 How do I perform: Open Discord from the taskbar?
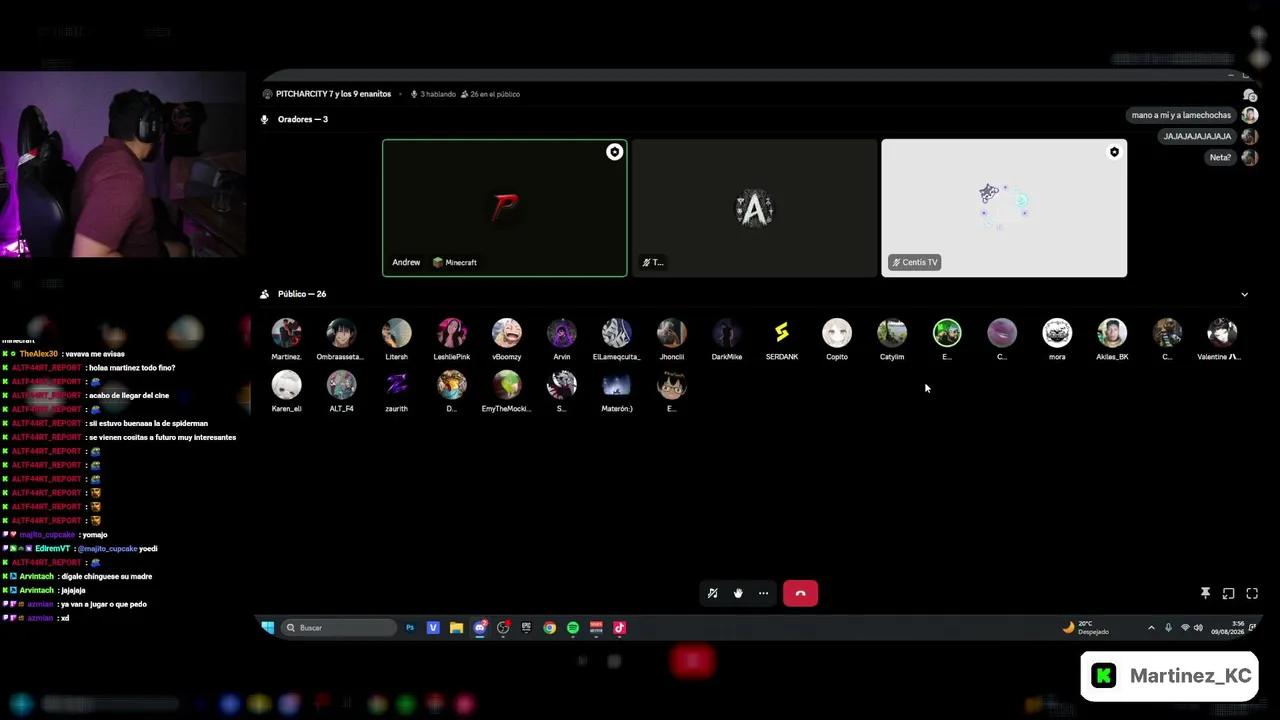pos(480,628)
